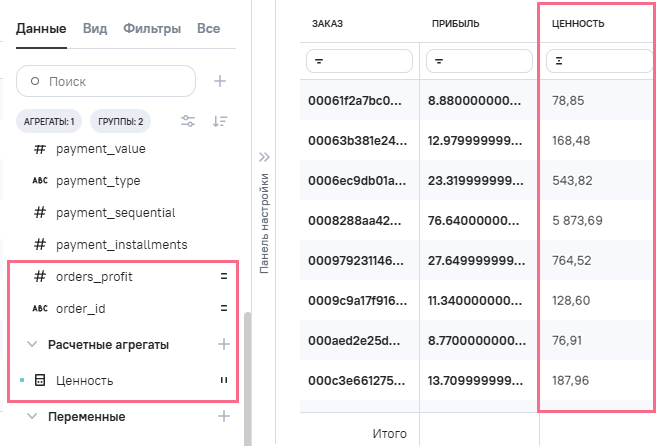Open the filter box under ЗАКАЗ column
The height and width of the screenshot is (446, 656).
(359, 62)
